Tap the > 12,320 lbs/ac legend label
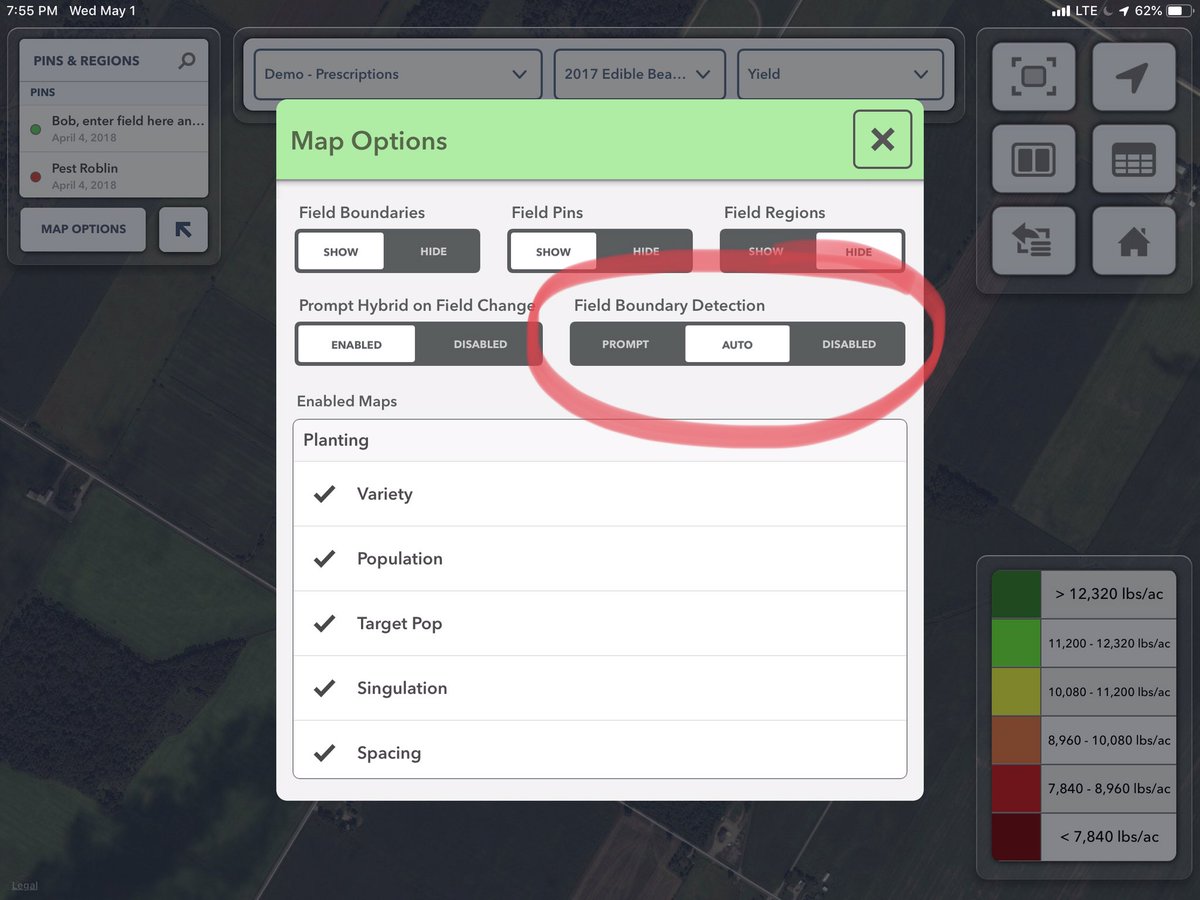1200x900 pixels. (1108, 594)
